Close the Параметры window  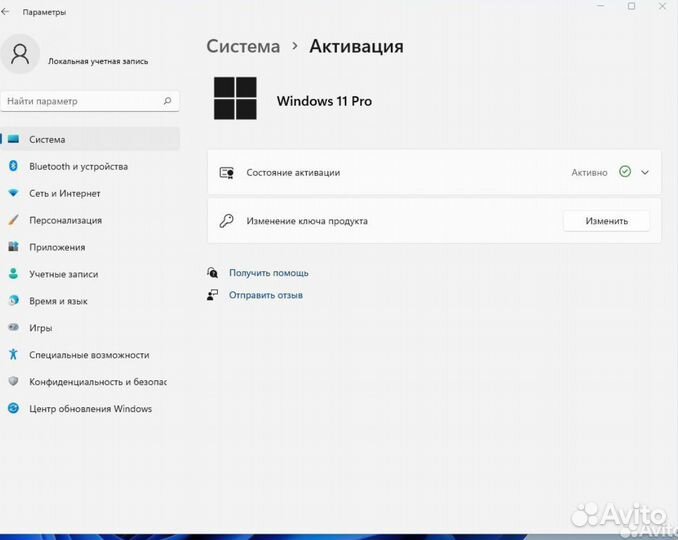click(x=662, y=6)
